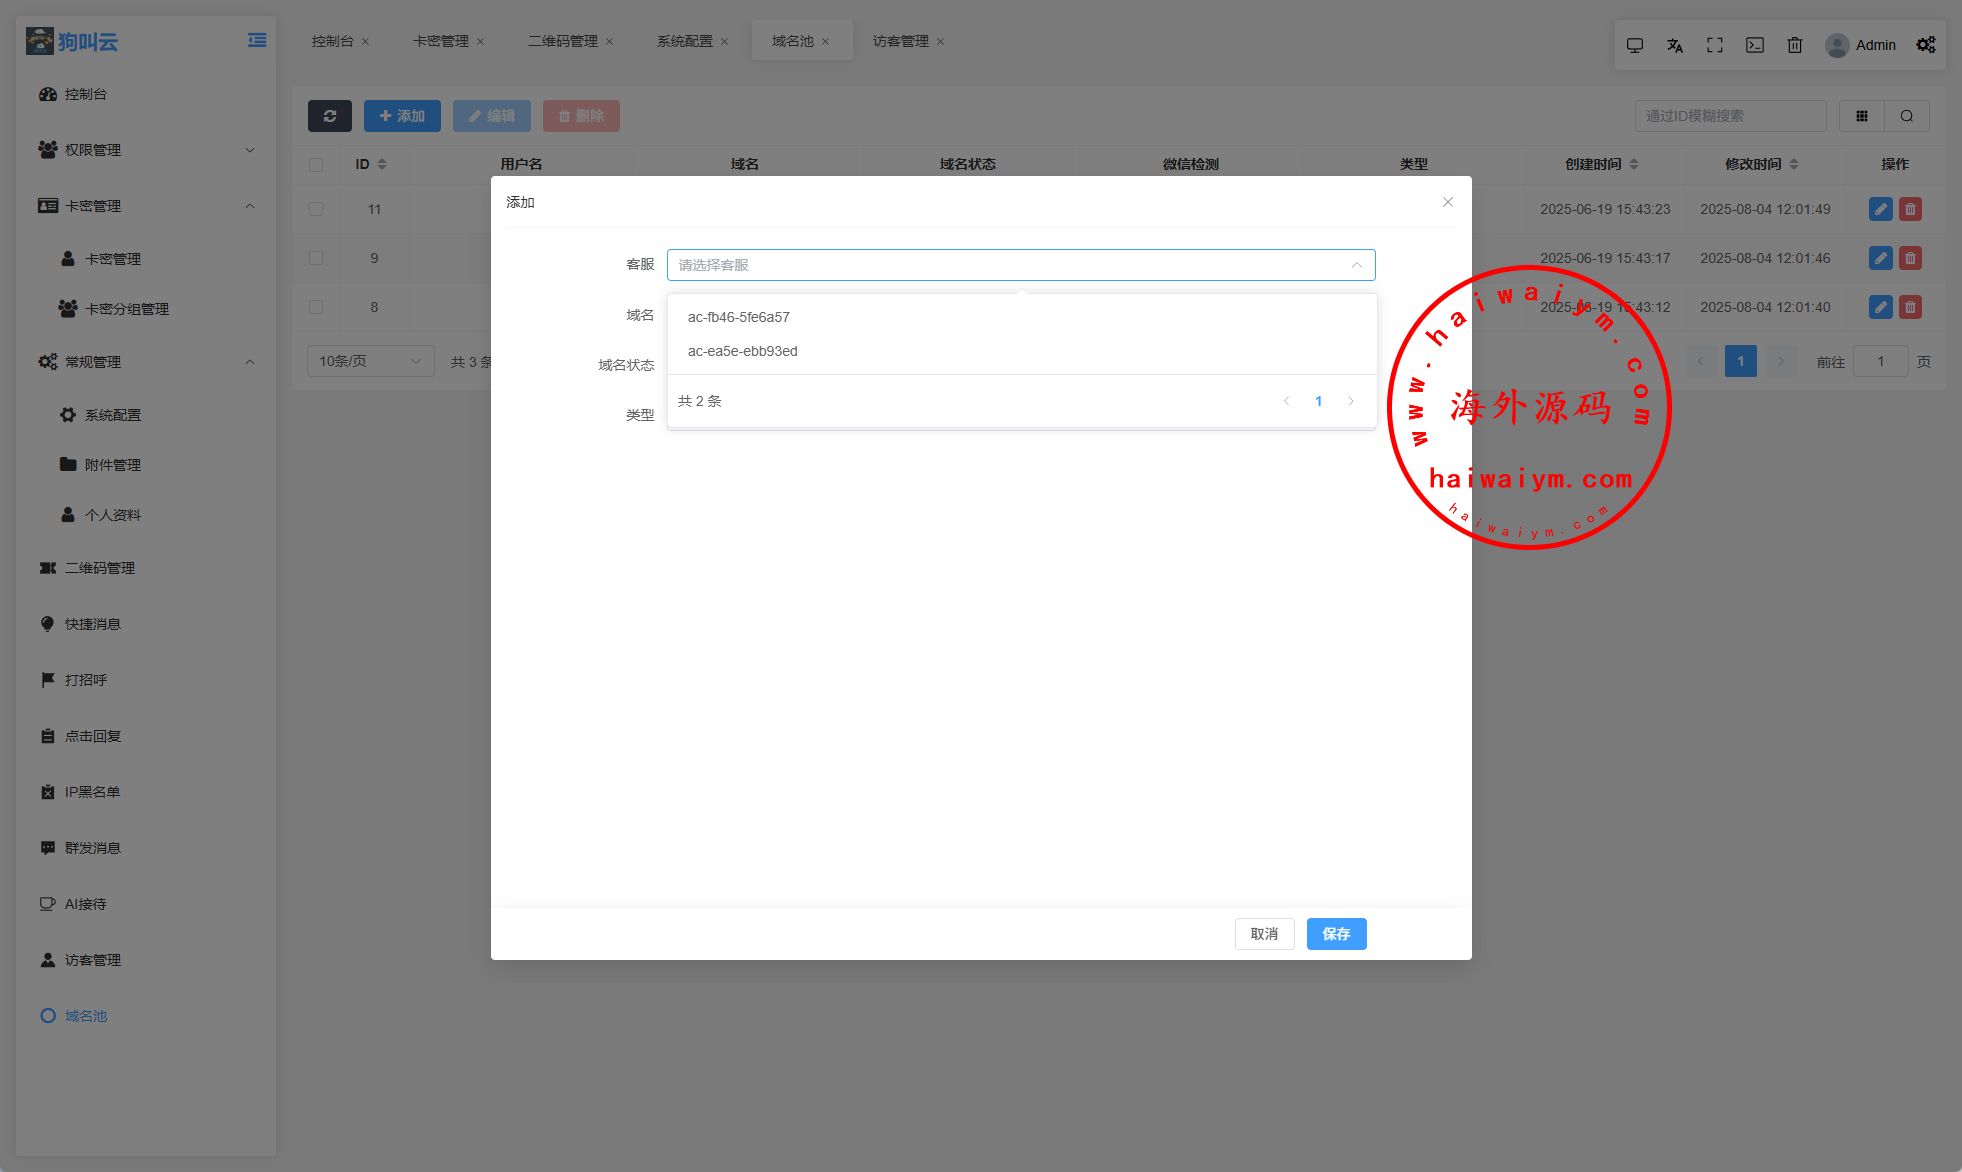Screen dimensions: 1962x1172
Task: Switch to the 二维码管理 tab
Action: [x=563, y=41]
